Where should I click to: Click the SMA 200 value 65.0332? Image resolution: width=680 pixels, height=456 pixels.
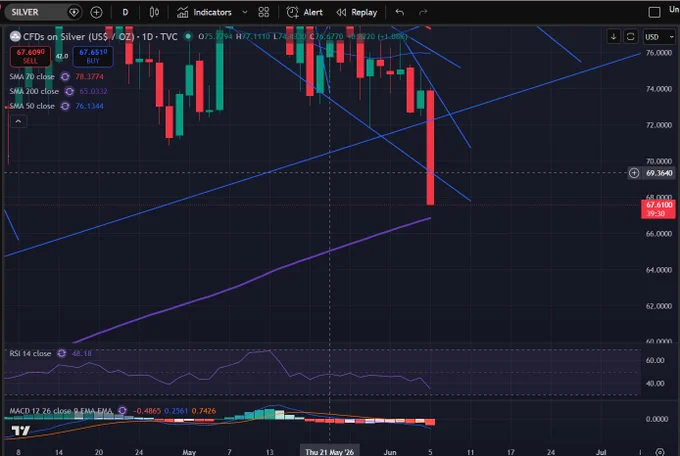93,92
